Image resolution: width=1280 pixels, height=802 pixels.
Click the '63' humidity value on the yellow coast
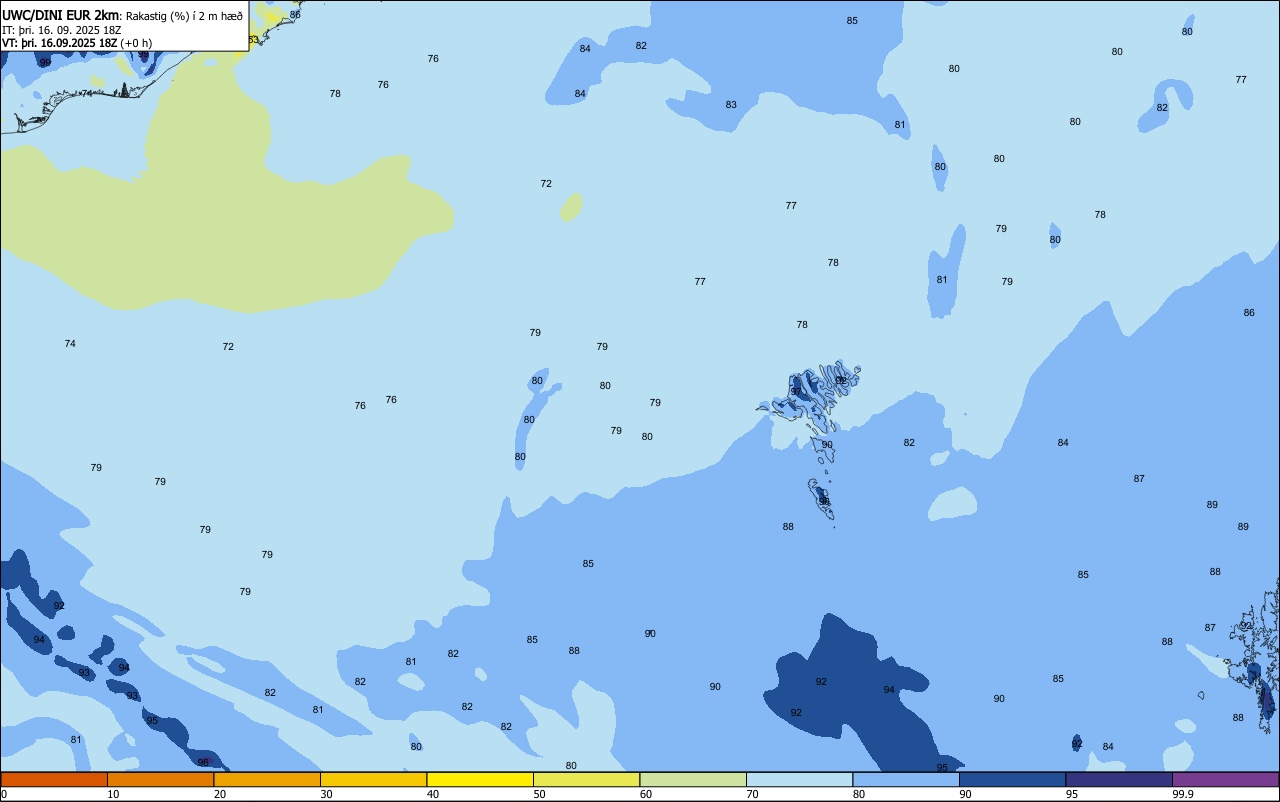click(252, 40)
